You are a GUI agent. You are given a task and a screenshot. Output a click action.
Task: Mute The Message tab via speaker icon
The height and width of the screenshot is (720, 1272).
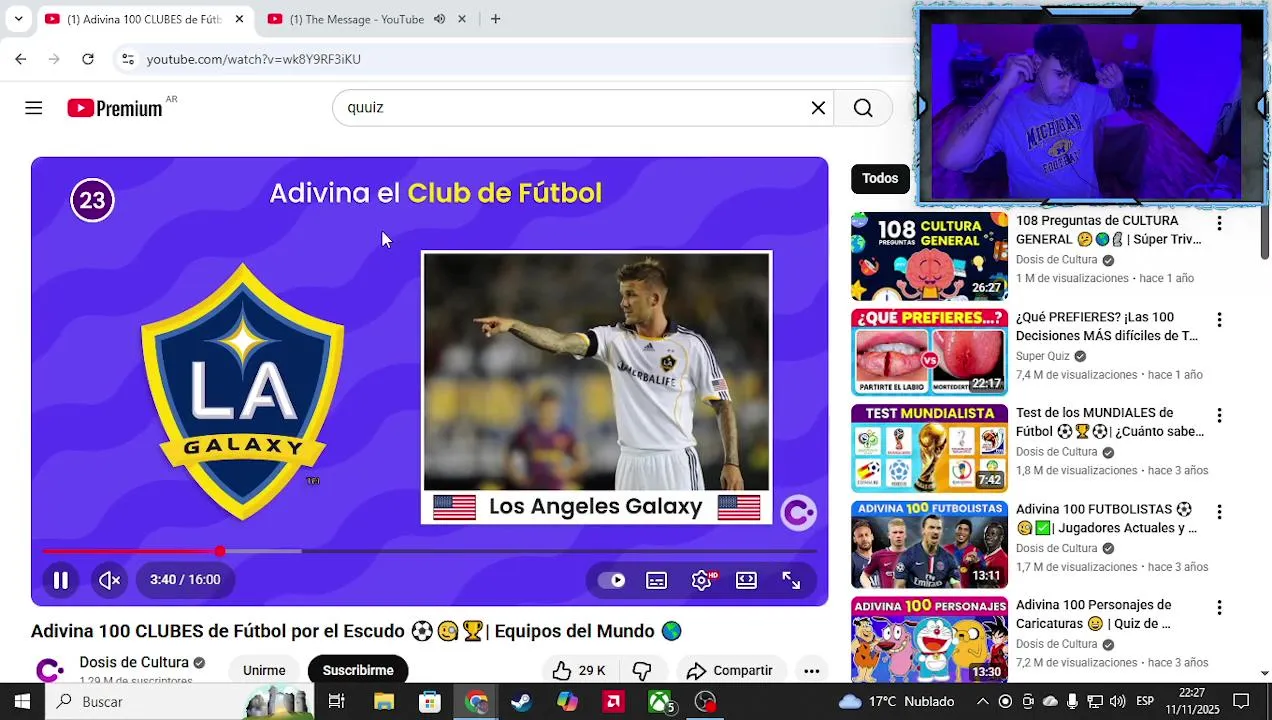[439, 19]
